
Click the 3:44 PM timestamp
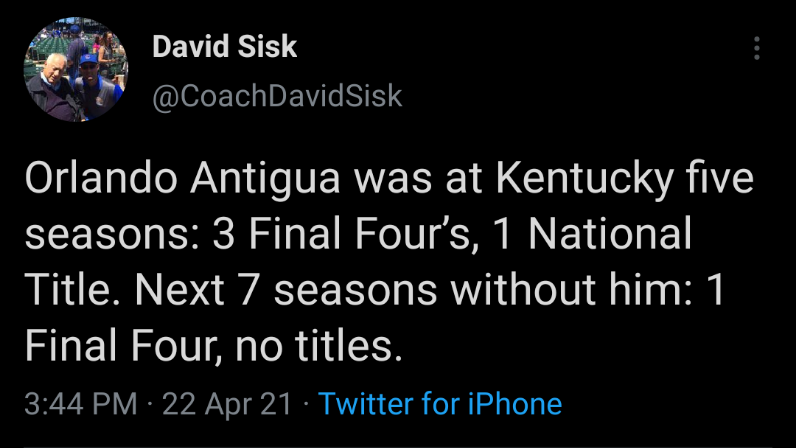click(x=80, y=404)
